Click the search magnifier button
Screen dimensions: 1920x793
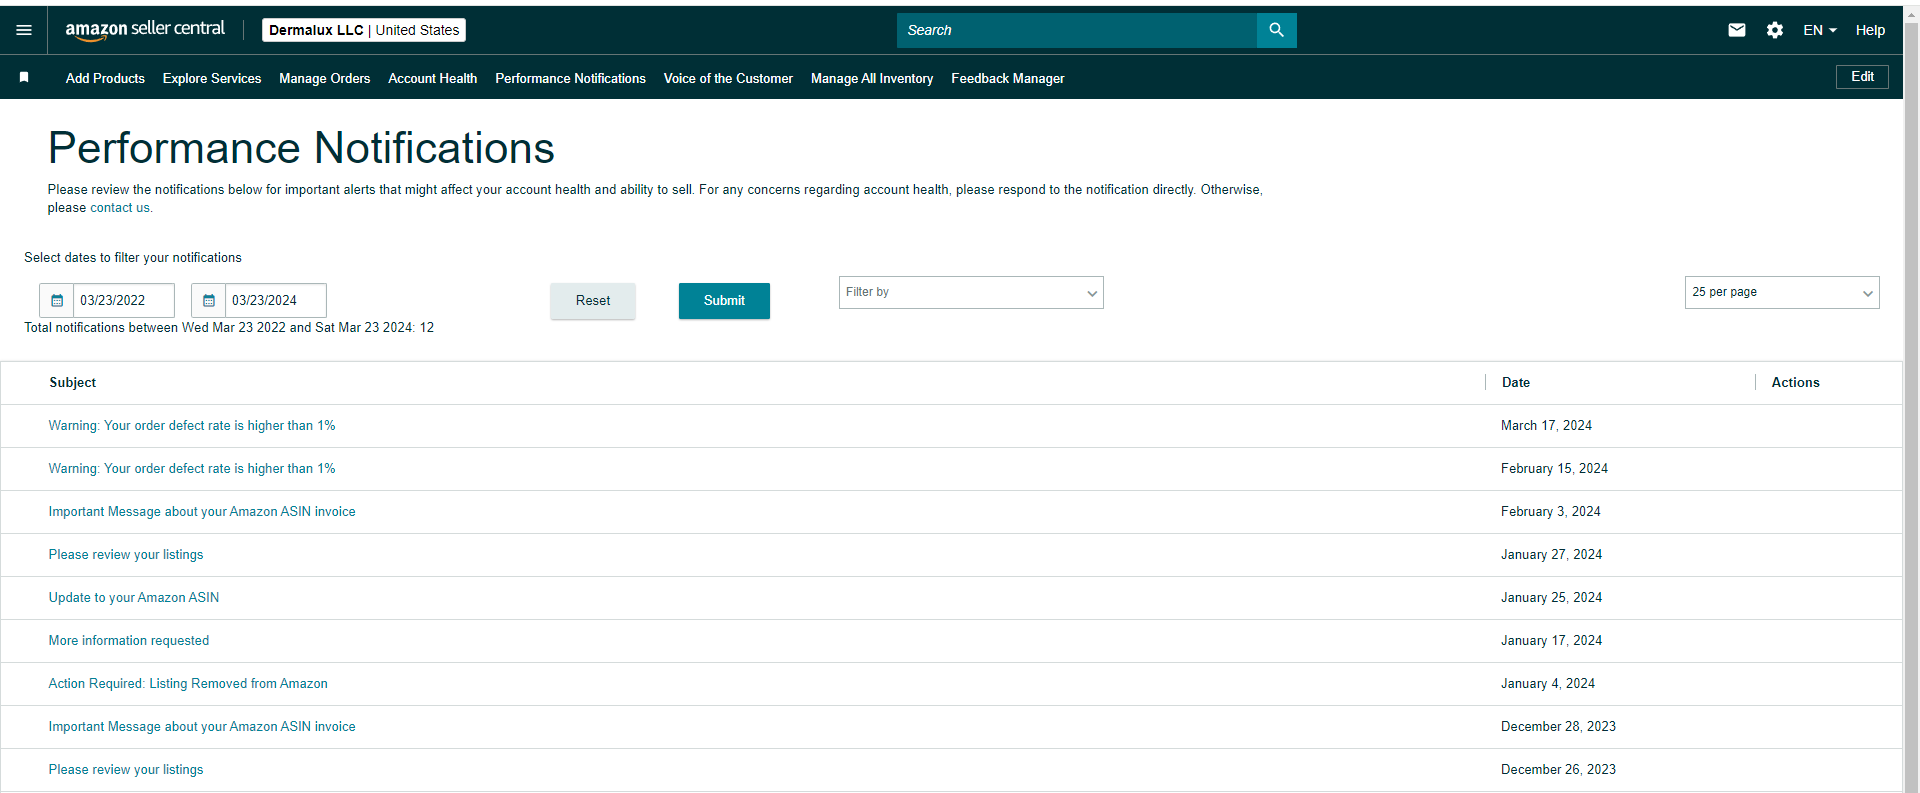coord(1276,30)
